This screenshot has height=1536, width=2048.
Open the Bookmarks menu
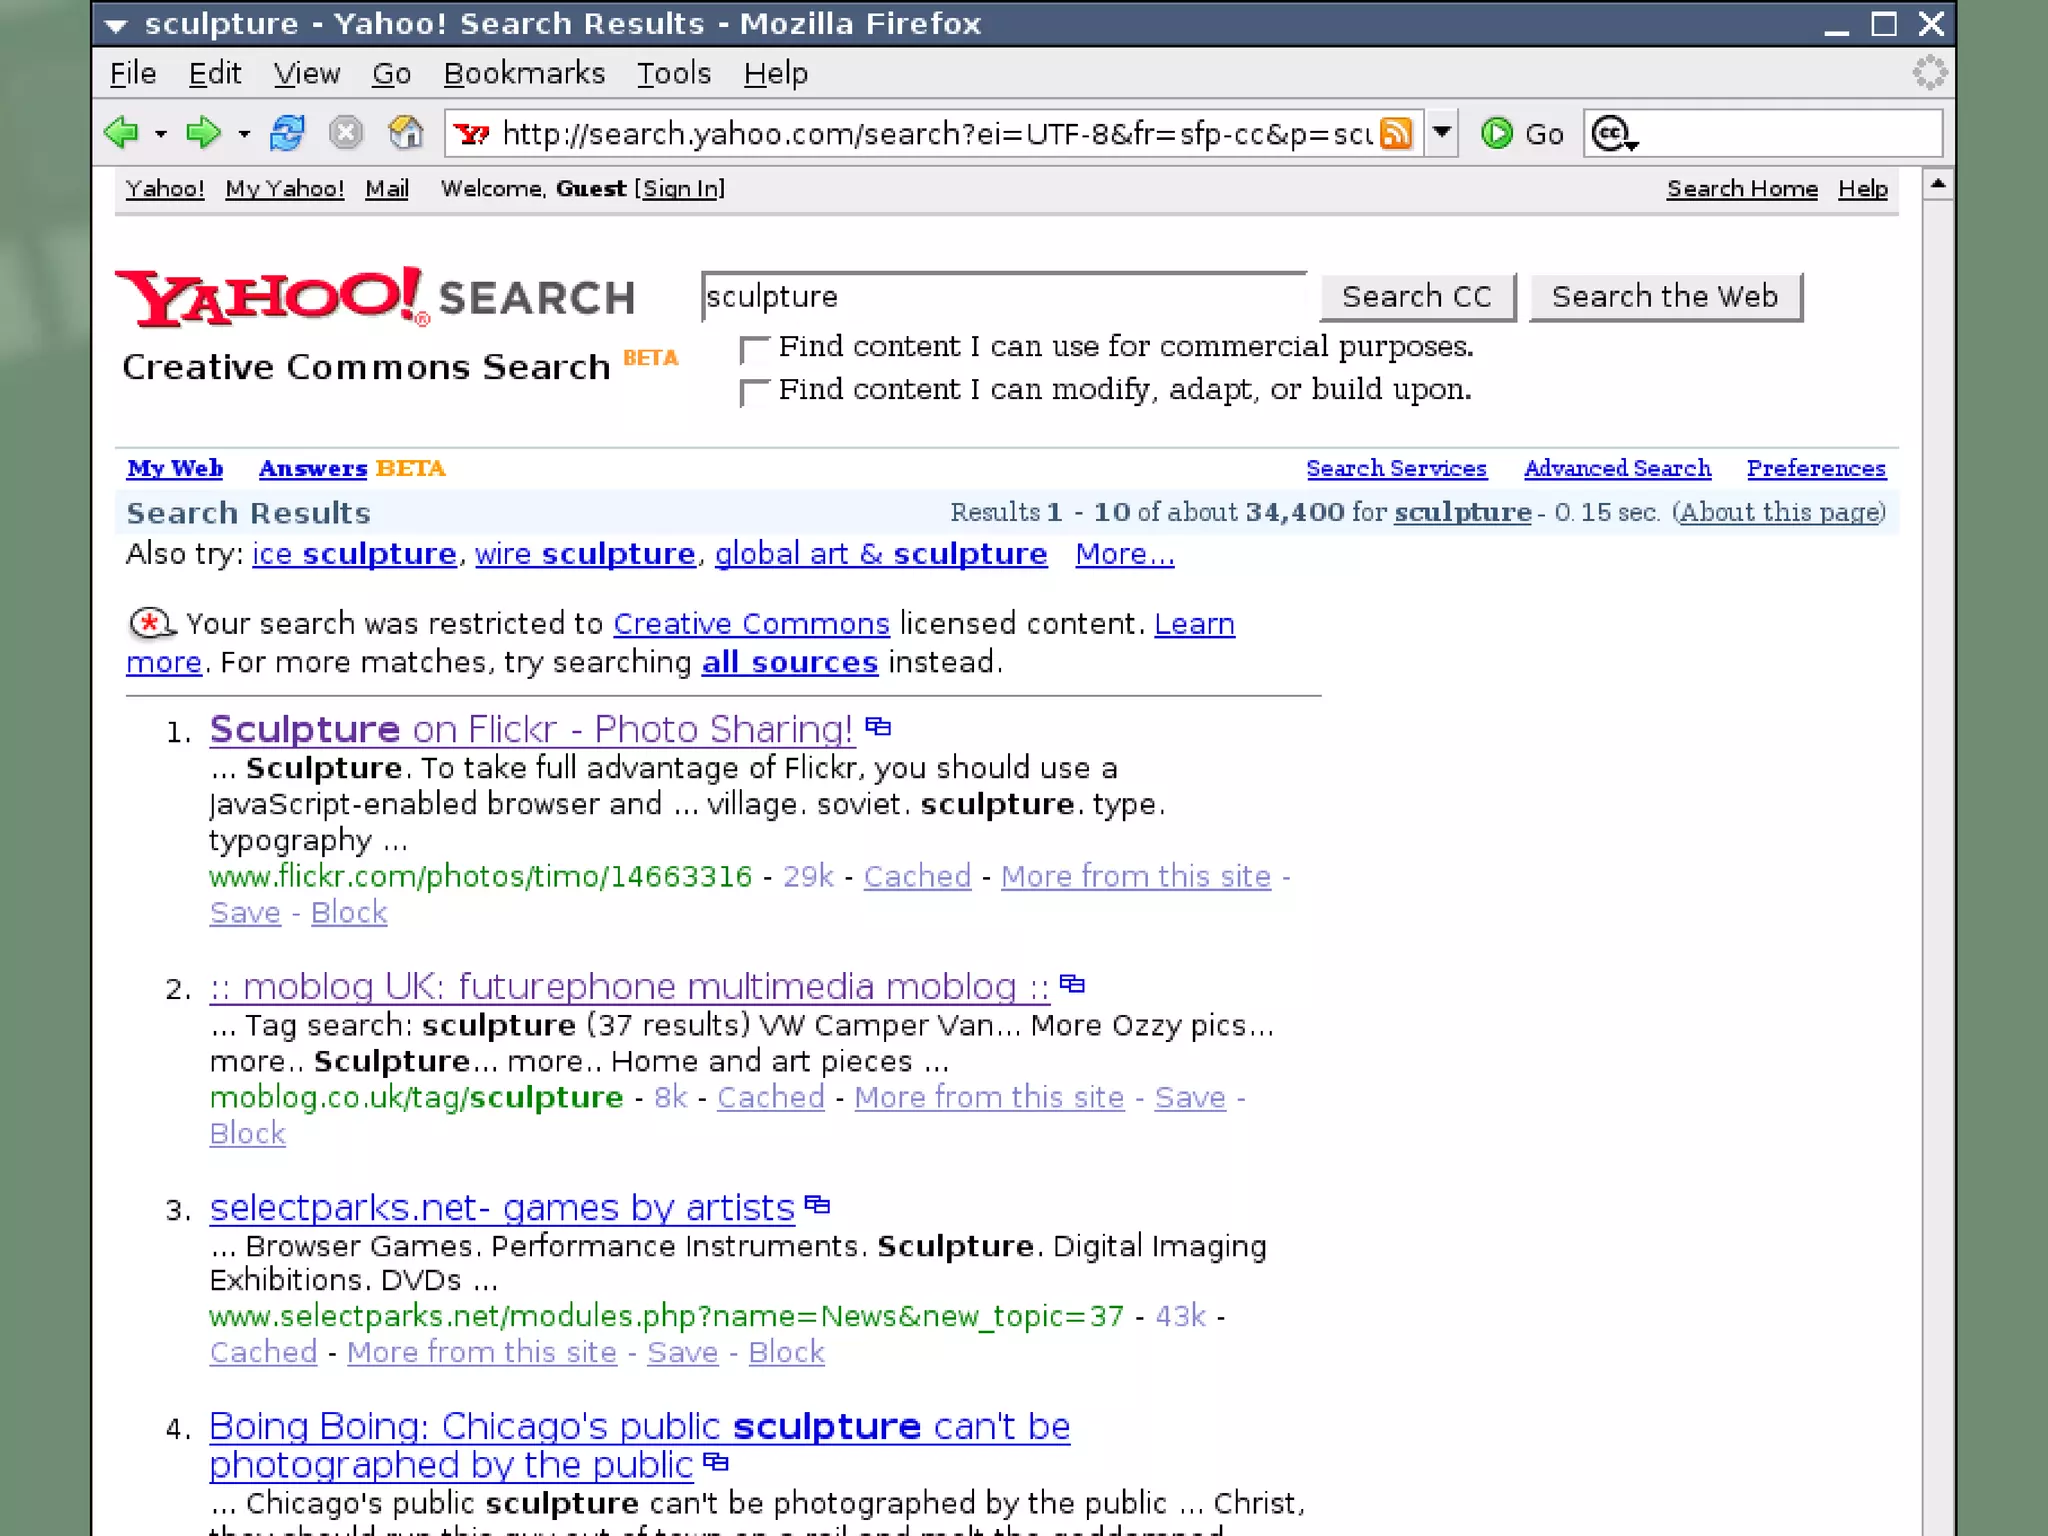click(524, 74)
